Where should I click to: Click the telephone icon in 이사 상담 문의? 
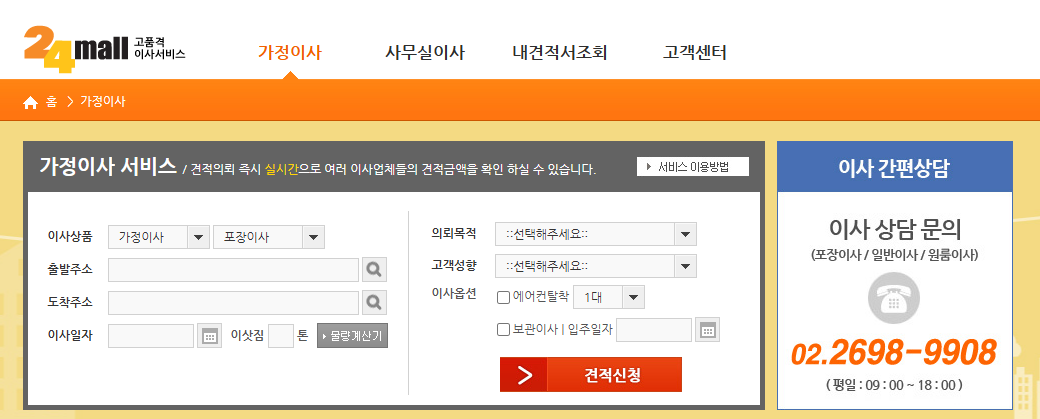pyautogui.click(x=894, y=298)
